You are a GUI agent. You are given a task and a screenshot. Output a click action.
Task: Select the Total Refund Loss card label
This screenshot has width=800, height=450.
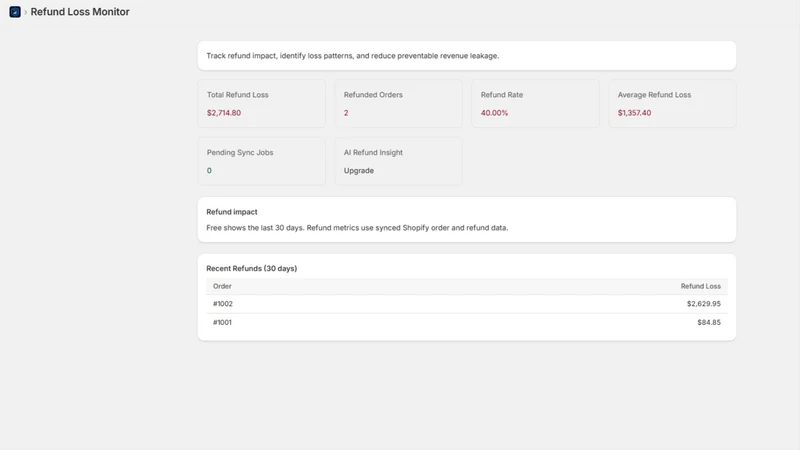pyautogui.click(x=237, y=95)
